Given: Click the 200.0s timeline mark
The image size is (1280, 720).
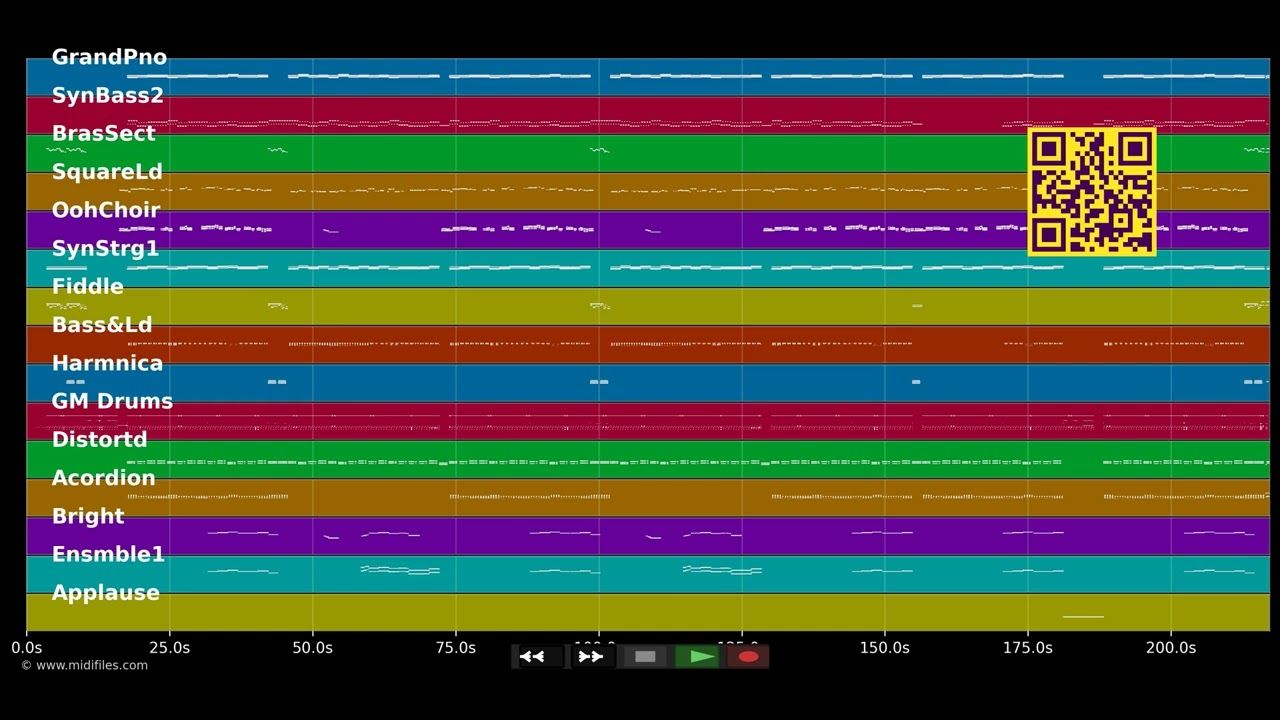Looking at the screenshot, I should (x=1171, y=648).
